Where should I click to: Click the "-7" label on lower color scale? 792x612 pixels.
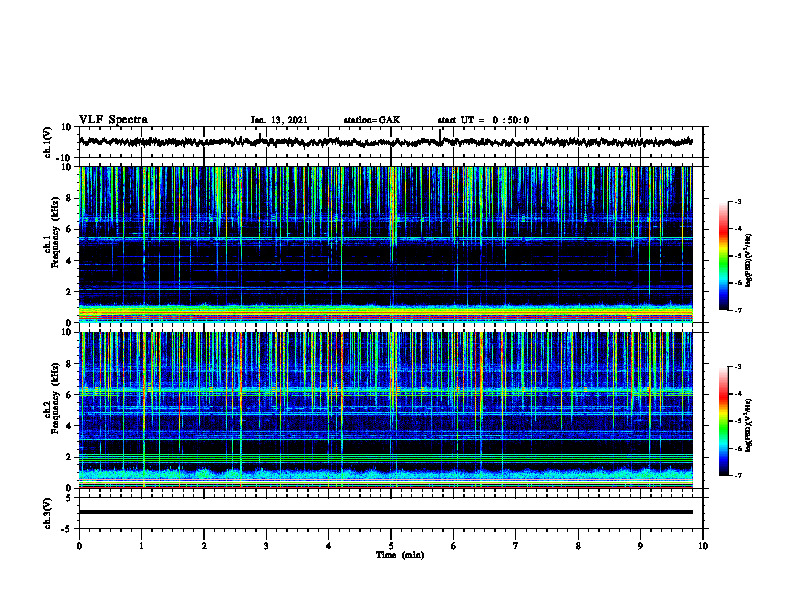(738, 475)
